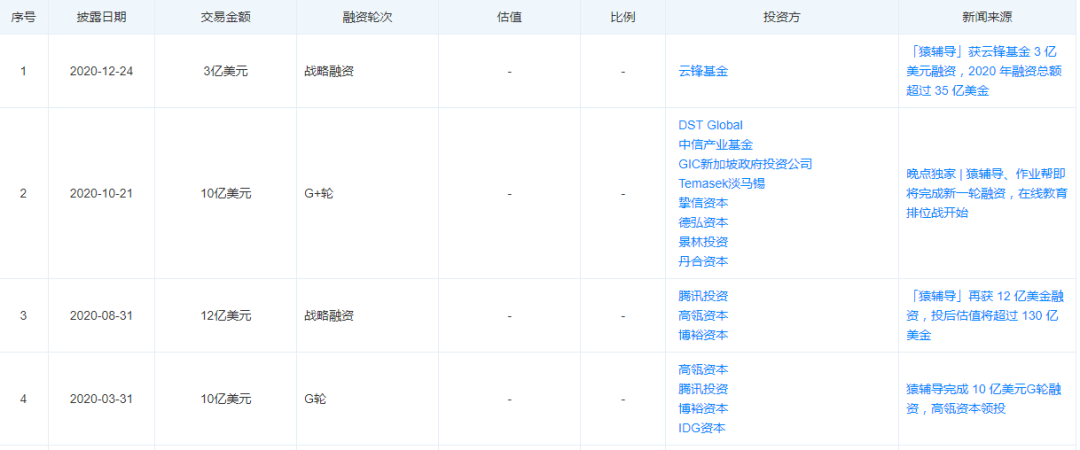Open the 景林投资 investor link
The height and width of the screenshot is (450, 1080).
click(x=703, y=242)
